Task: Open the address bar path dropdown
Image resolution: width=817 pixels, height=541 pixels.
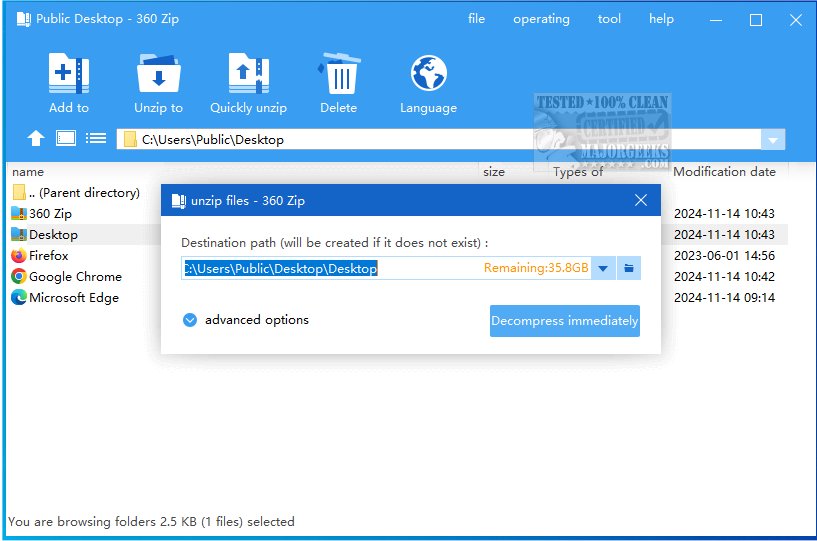Action: [773, 140]
